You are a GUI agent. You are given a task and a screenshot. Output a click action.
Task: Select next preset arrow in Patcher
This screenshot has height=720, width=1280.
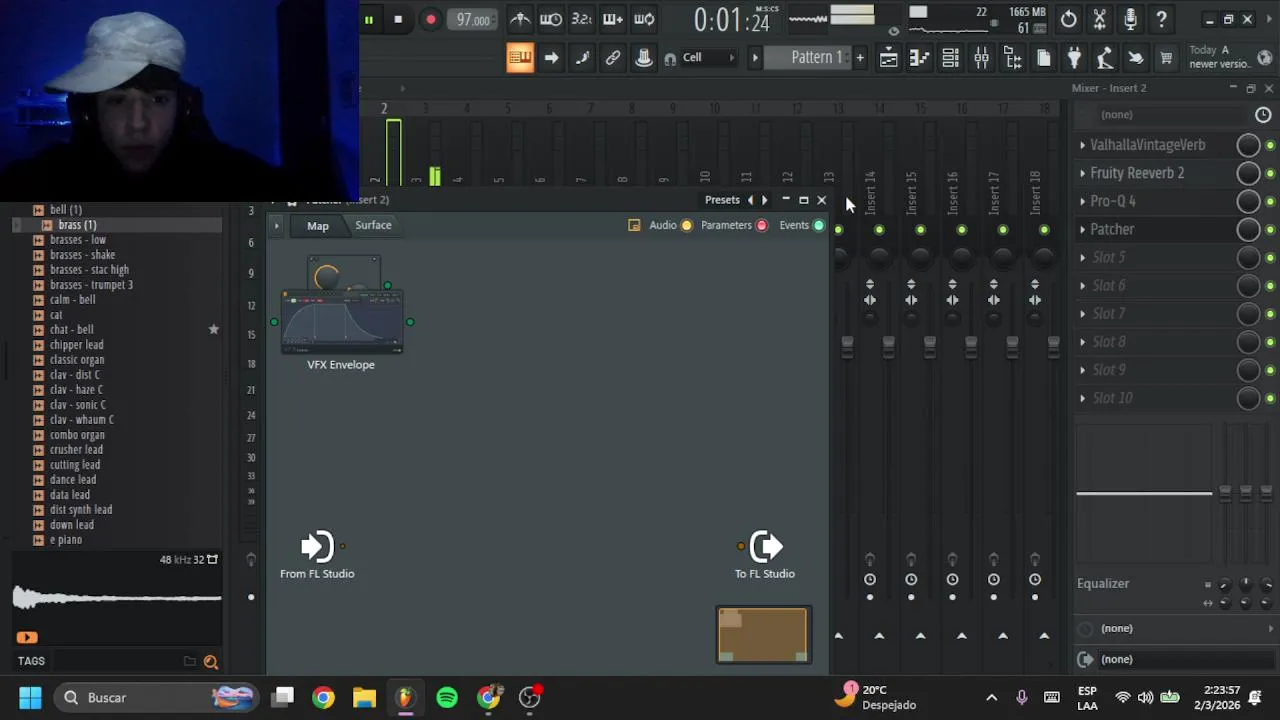pyautogui.click(x=765, y=200)
